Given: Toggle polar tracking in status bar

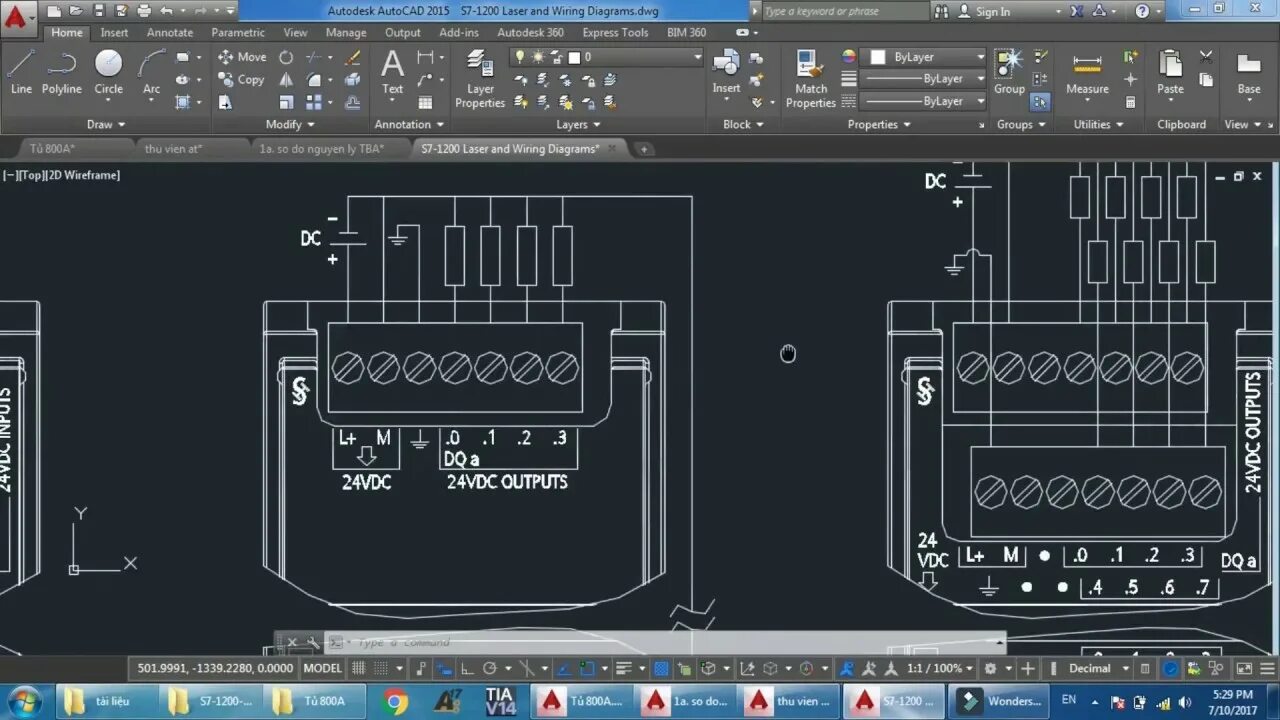Looking at the screenshot, I should (x=490, y=668).
